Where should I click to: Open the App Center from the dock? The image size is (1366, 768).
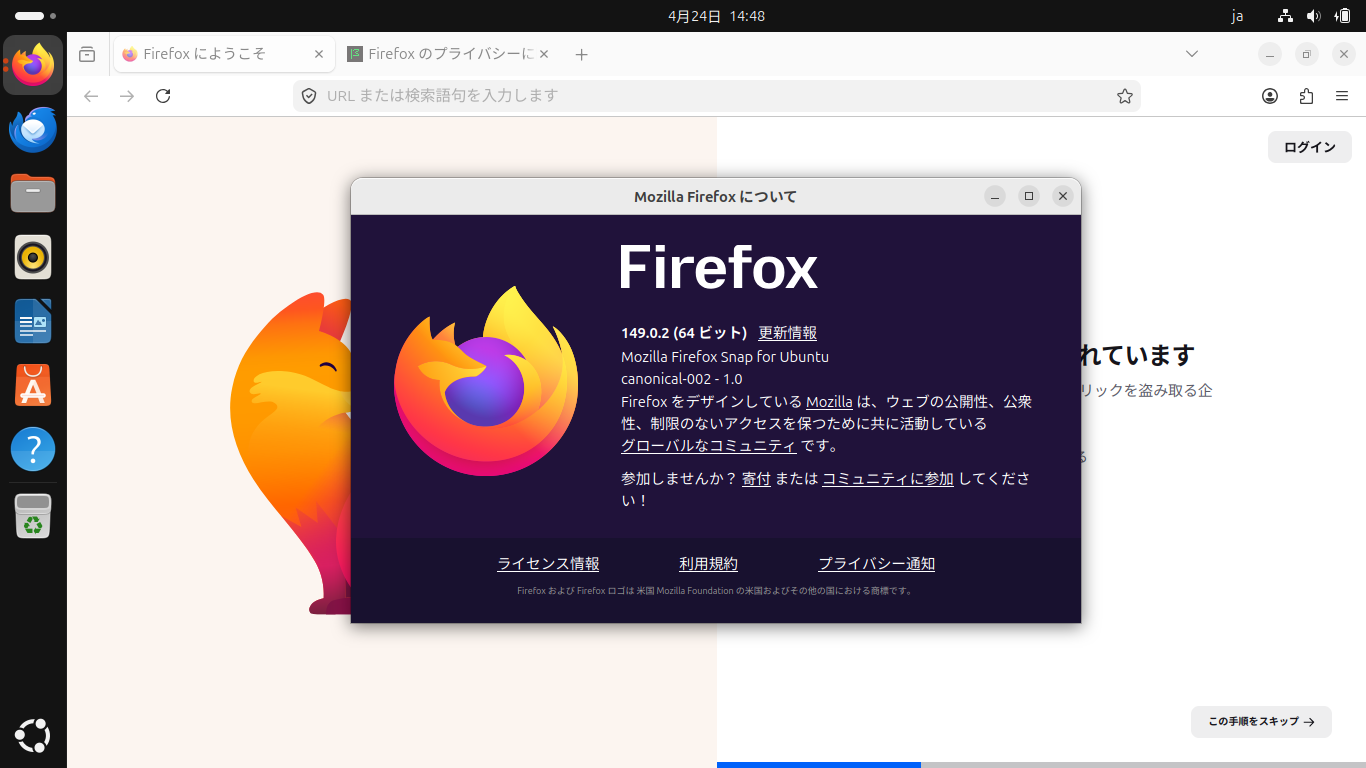point(33,386)
